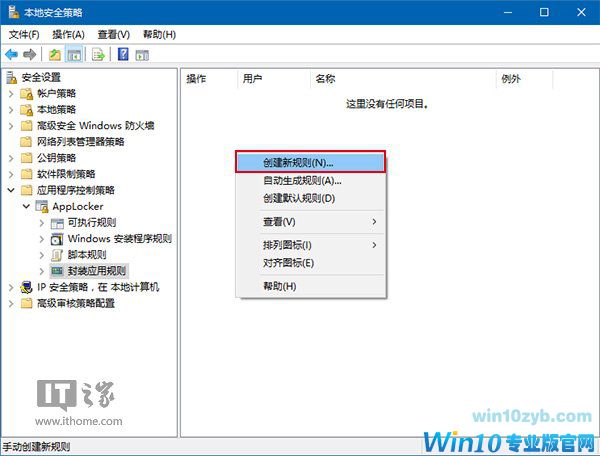This screenshot has width=600, height=456.
Task: Expand the 脚本规则 node
Action: click(42, 255)
